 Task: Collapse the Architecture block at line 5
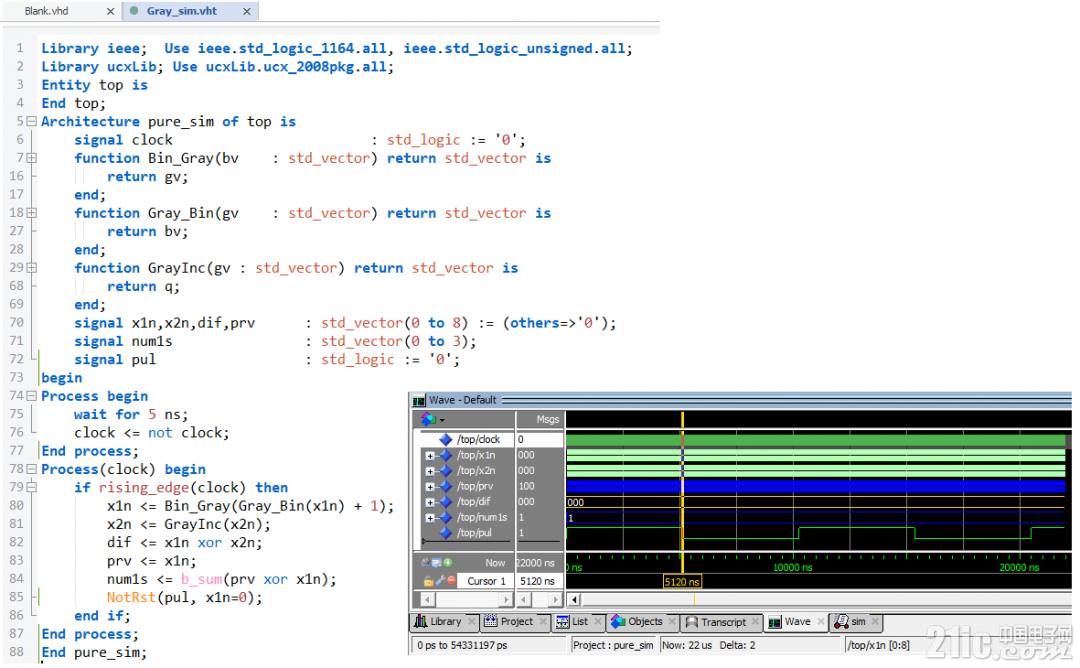pos(32,122)
